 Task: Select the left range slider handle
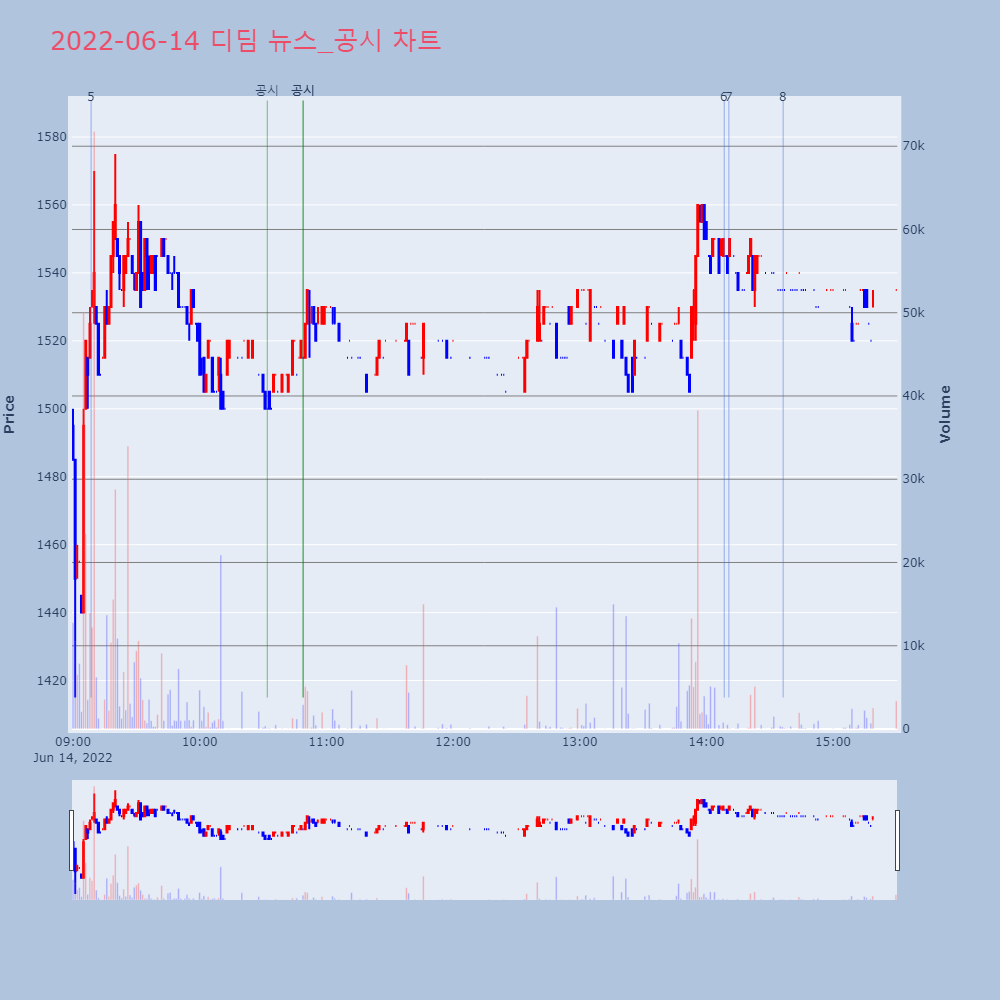pyautogui.click(x=71, y=840)
